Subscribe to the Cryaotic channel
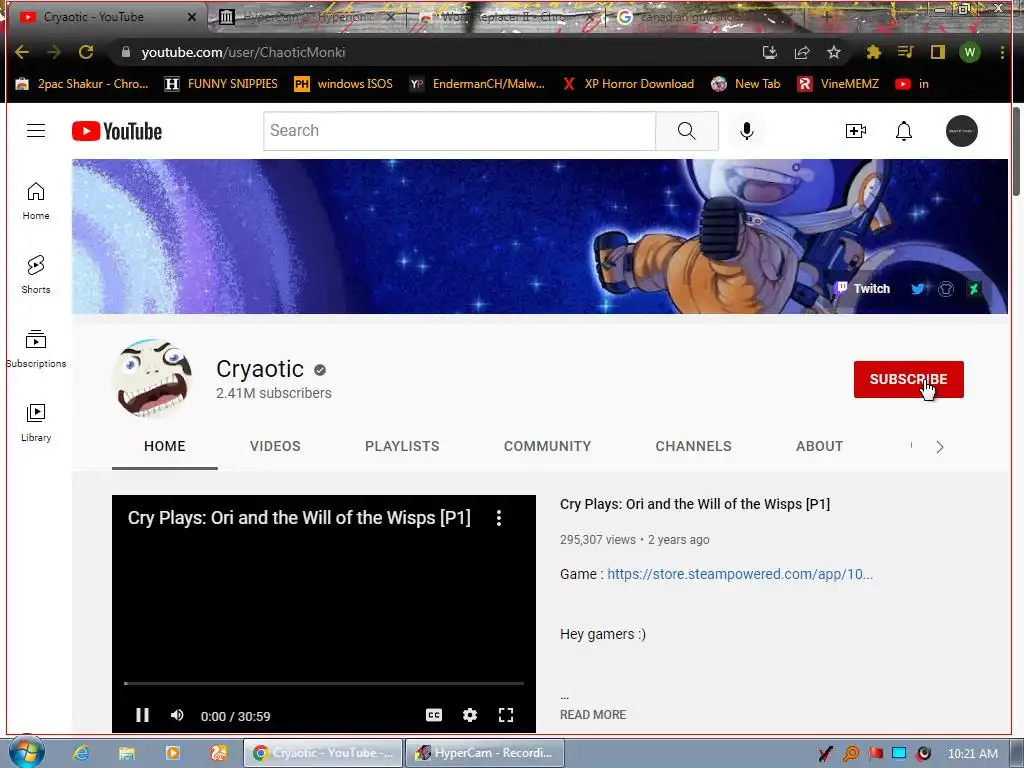Viewport: 1024px width, 768px height. point(908,379)
